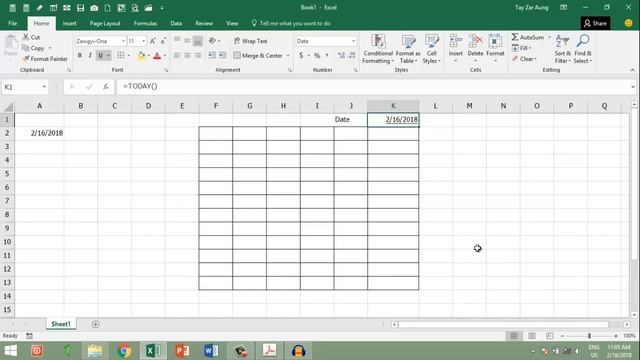Click the Print Preview icon in quick access toolbar
Screen dimensions: 640x360
(135, 8)
